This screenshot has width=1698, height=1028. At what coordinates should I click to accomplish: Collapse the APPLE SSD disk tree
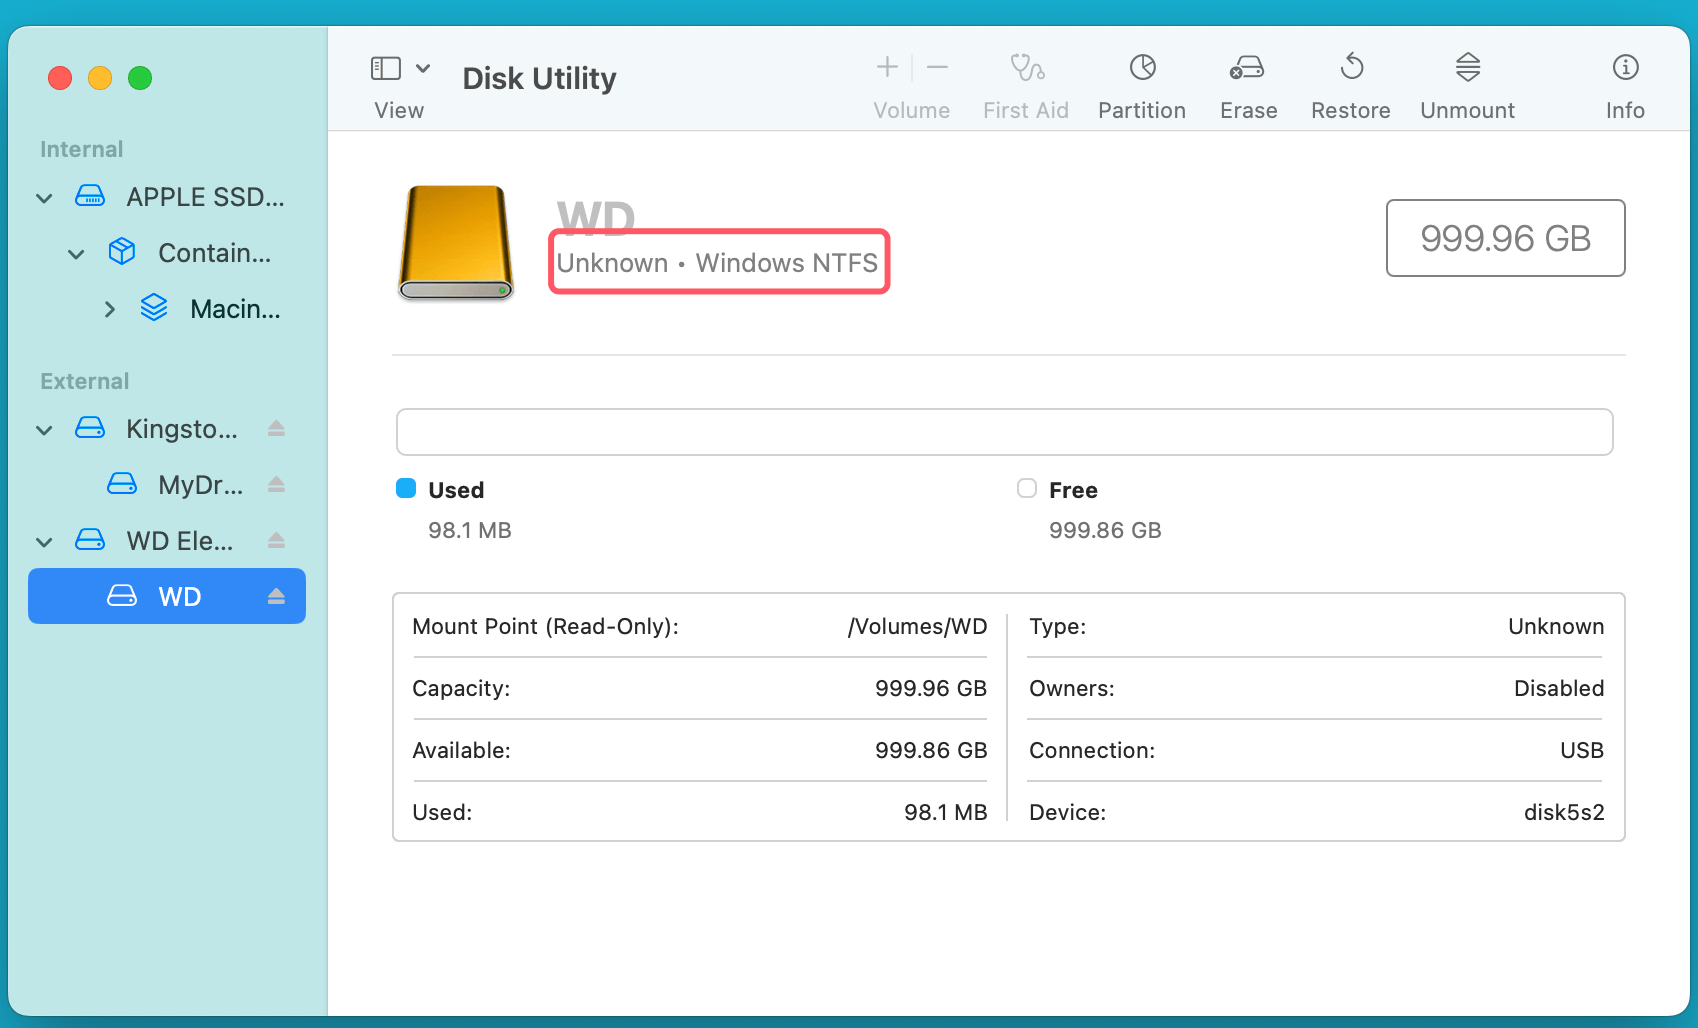click(x=44, y=198)
